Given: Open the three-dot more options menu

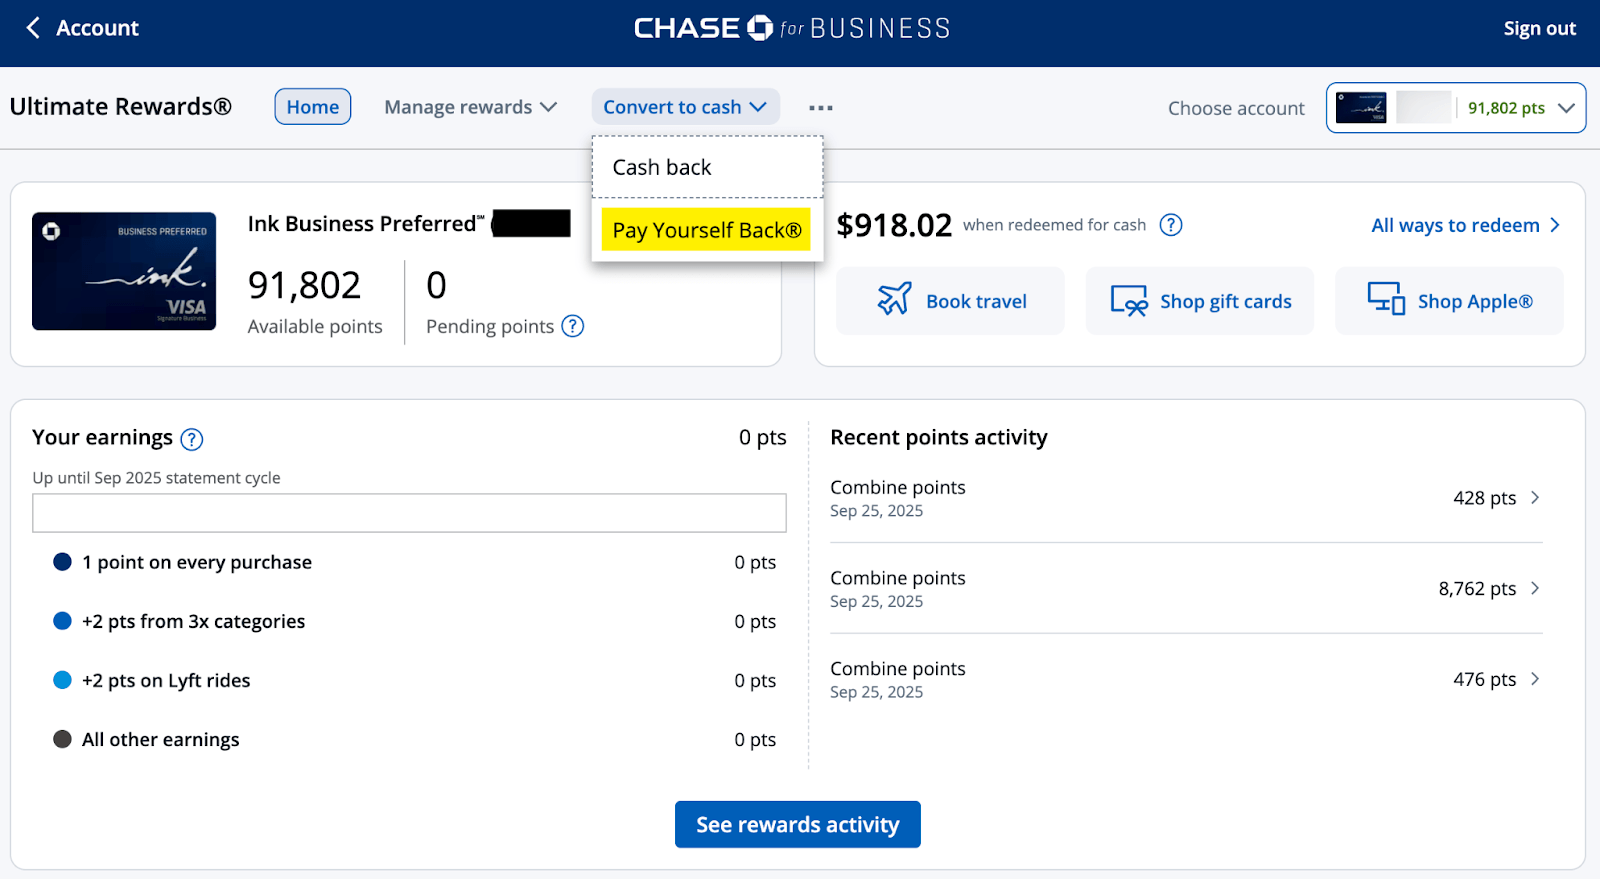Looking at the screenshot, I should [x=821, y=108].
